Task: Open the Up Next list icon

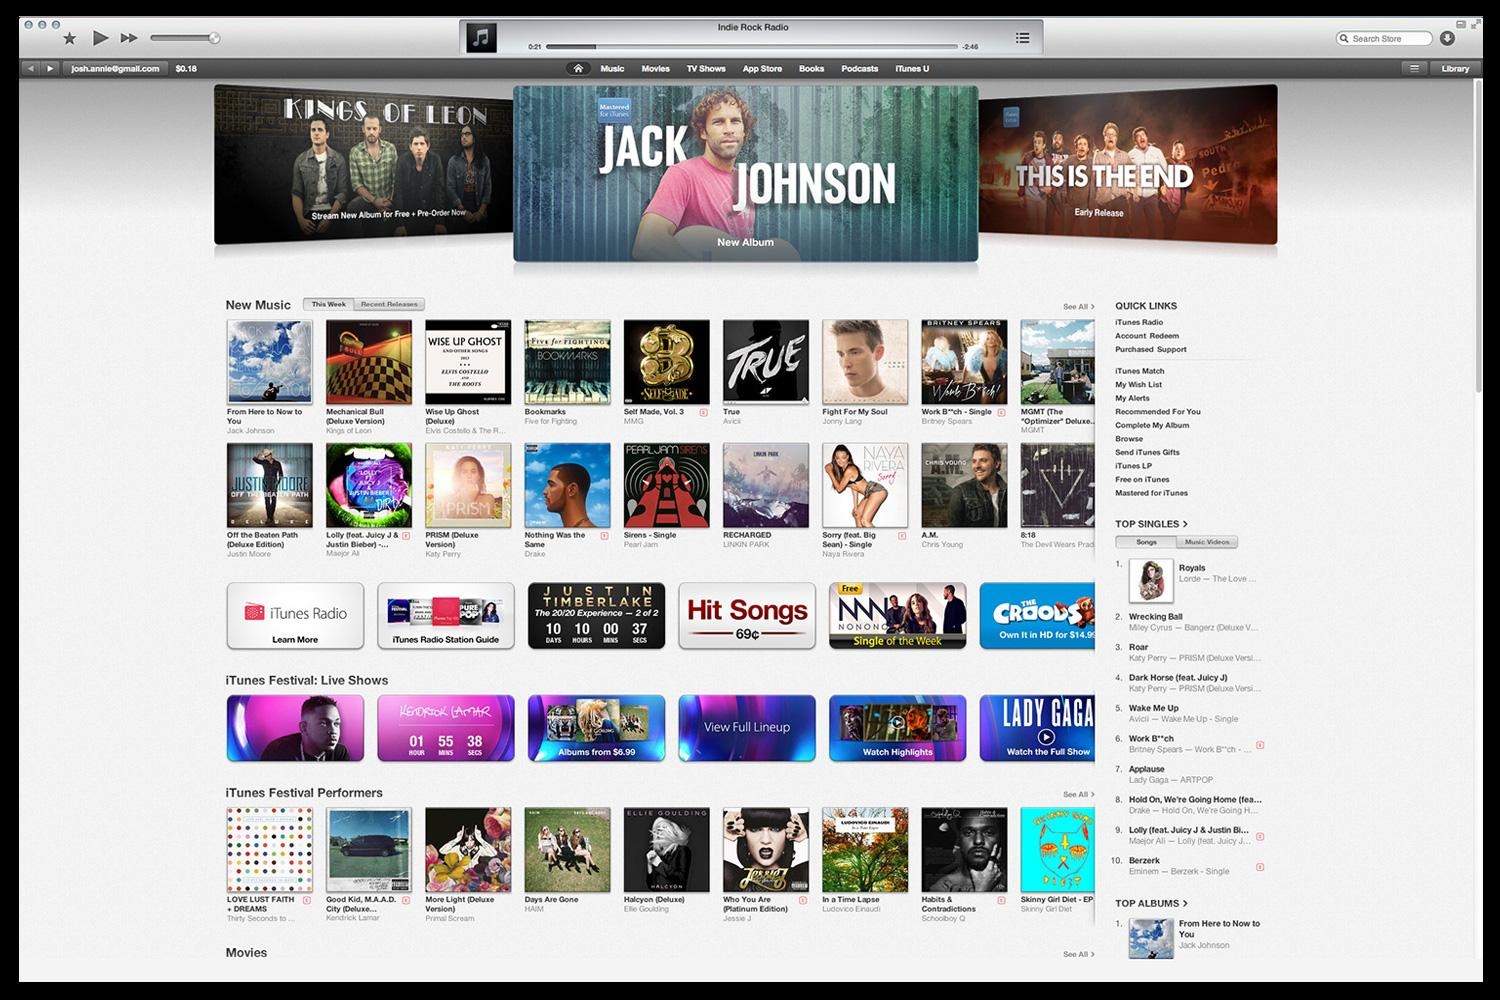Action: (x=1022, y=38)
